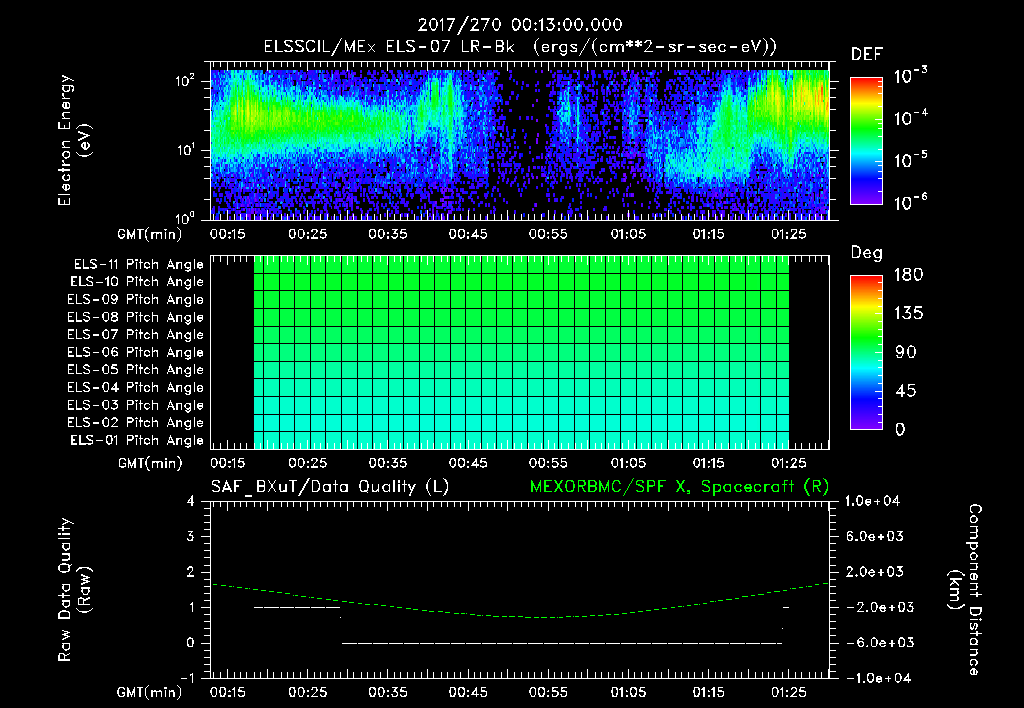Viewport: 1024px width, 708px height.
Task: Click the 6.0e+03 Component Distance tick label
Action: pyautogui.click(x=875, y=536)
